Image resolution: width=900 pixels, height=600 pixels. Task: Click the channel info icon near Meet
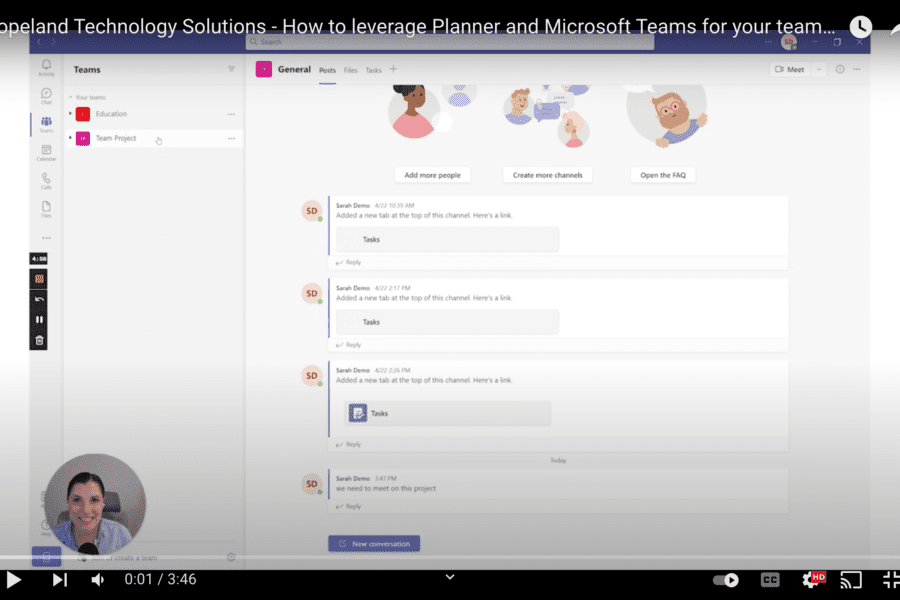[x=840, y=69]
